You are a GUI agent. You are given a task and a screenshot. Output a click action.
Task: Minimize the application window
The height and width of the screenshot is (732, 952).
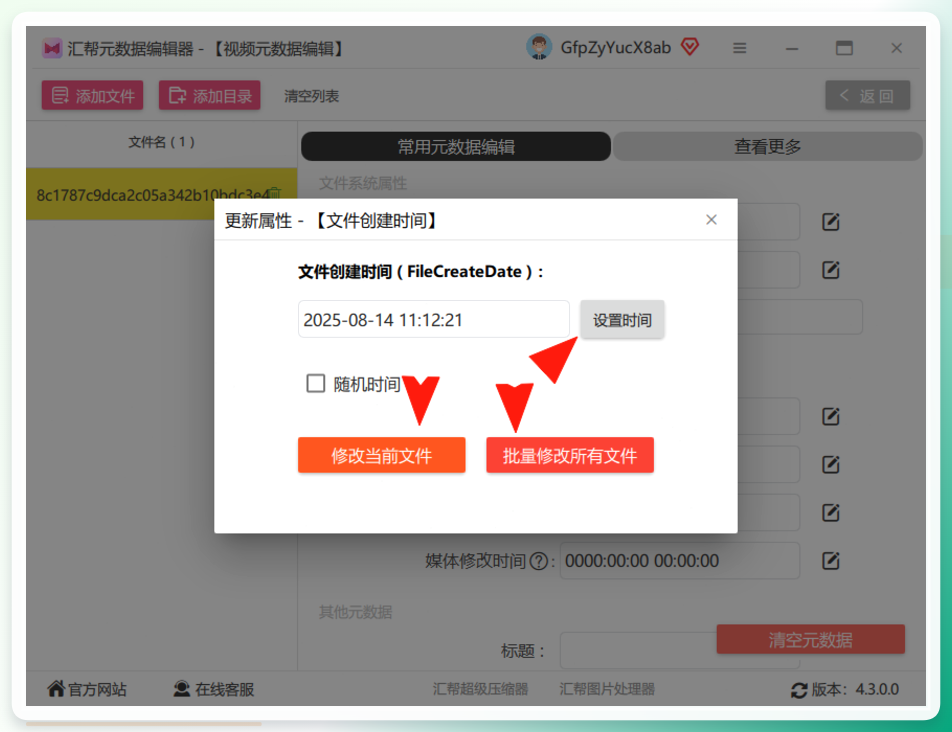click(x=792, y=48)
